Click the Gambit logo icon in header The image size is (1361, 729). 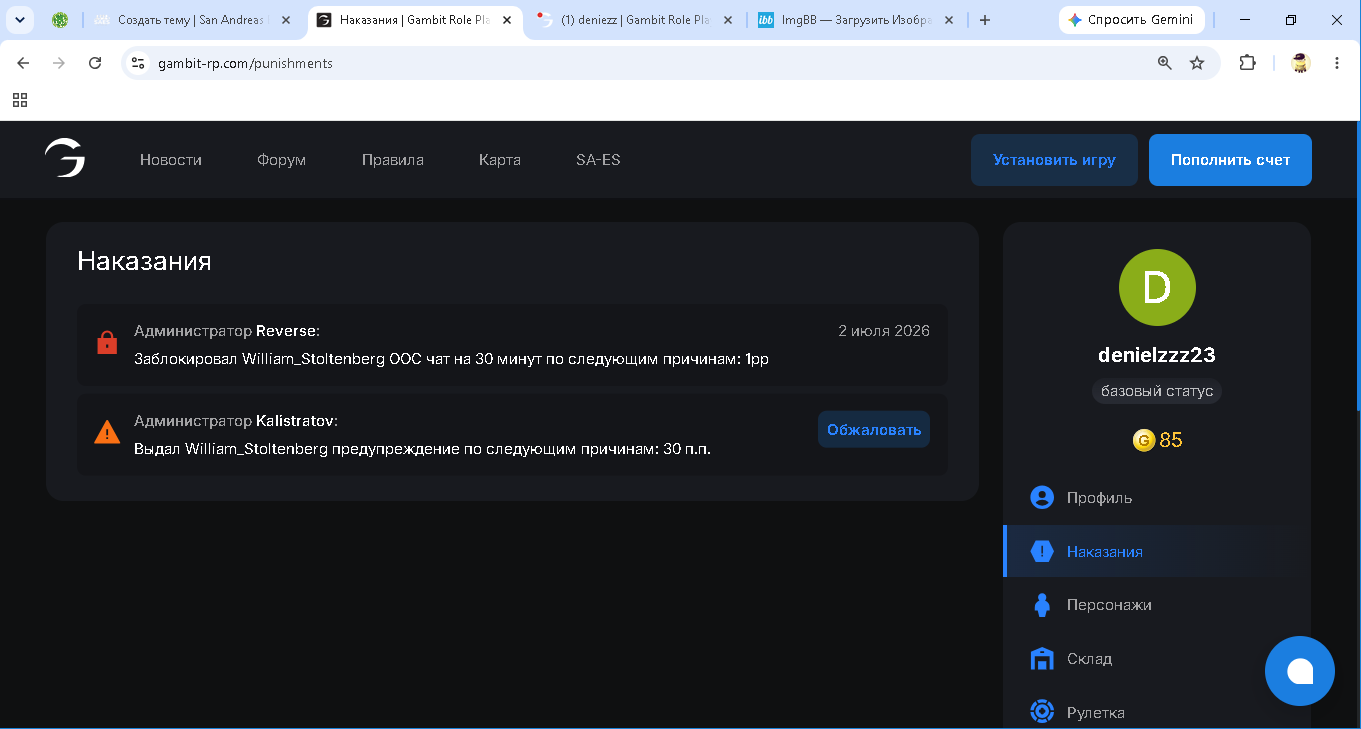click(65, 159)
